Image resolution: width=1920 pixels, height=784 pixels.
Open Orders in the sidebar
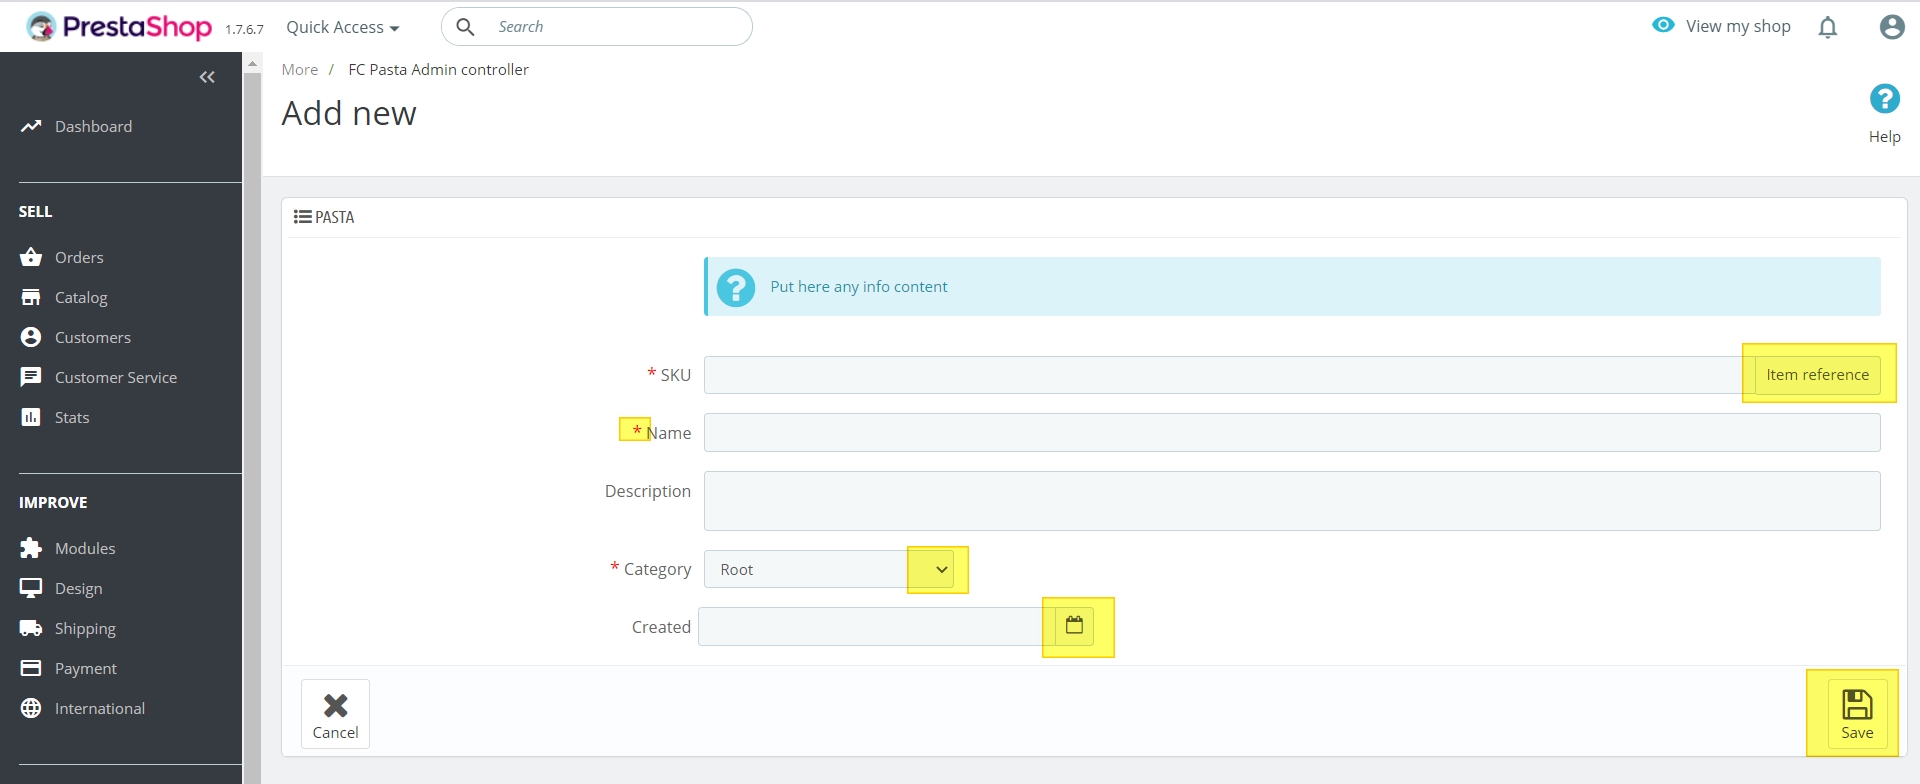coord(79,257)
